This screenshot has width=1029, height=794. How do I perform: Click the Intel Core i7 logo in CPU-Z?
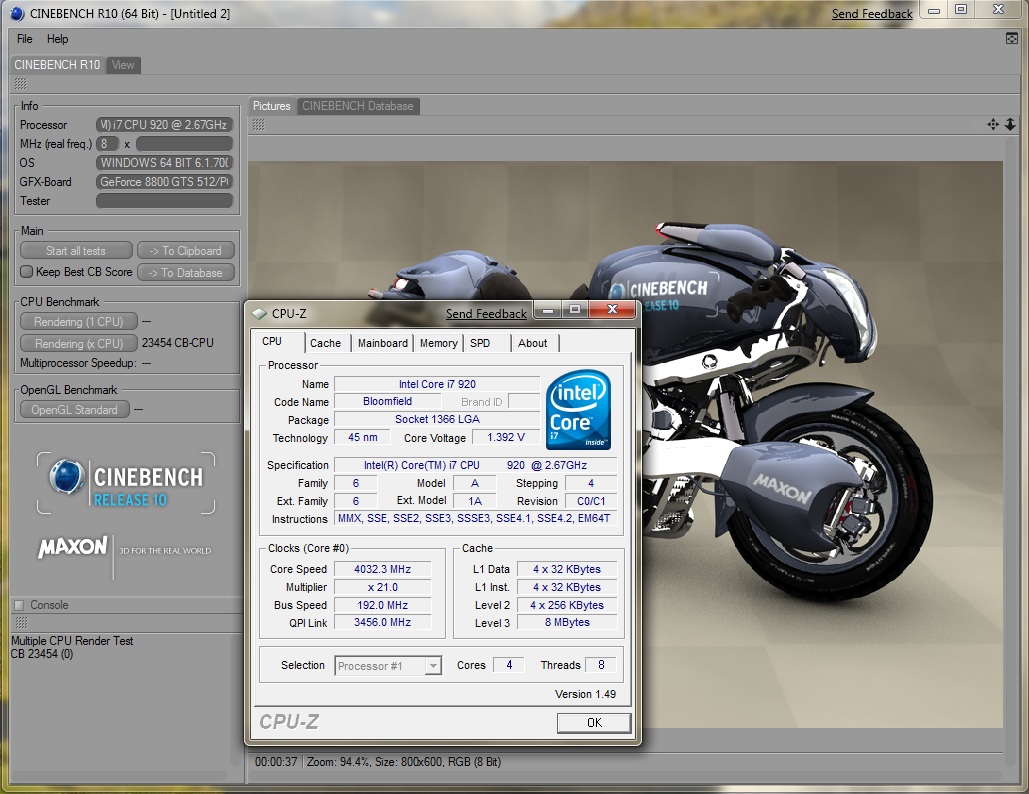click(579, 410)
